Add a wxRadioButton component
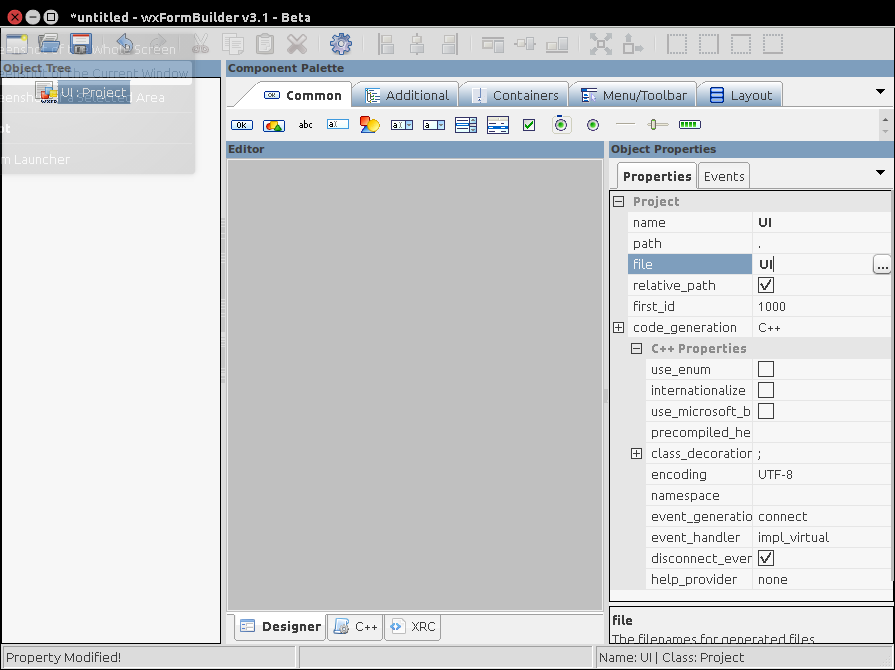This screenshot has height=670, width=895. tap(593, 125)
